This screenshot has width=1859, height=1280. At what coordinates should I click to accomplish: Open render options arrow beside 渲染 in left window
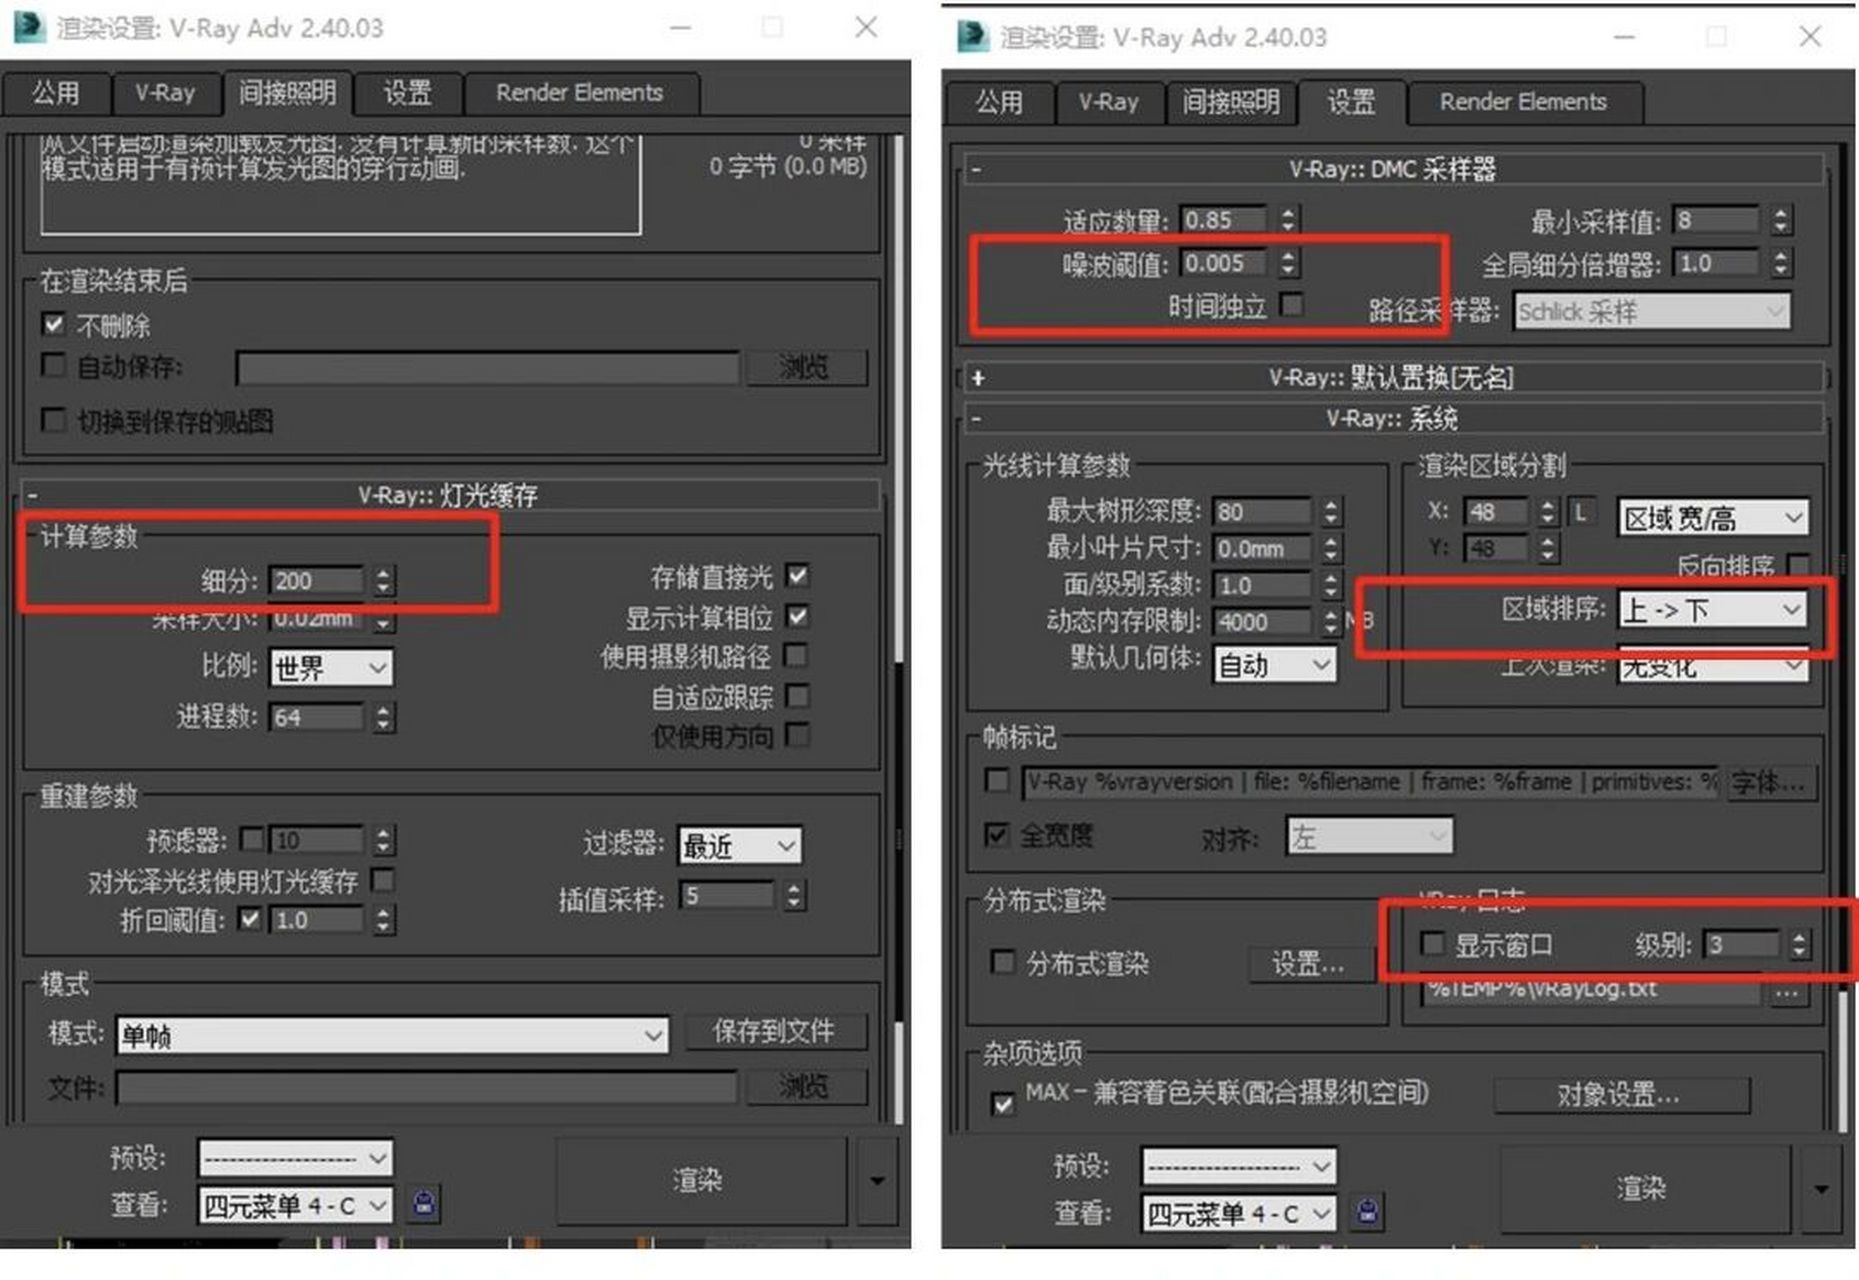877,1180
